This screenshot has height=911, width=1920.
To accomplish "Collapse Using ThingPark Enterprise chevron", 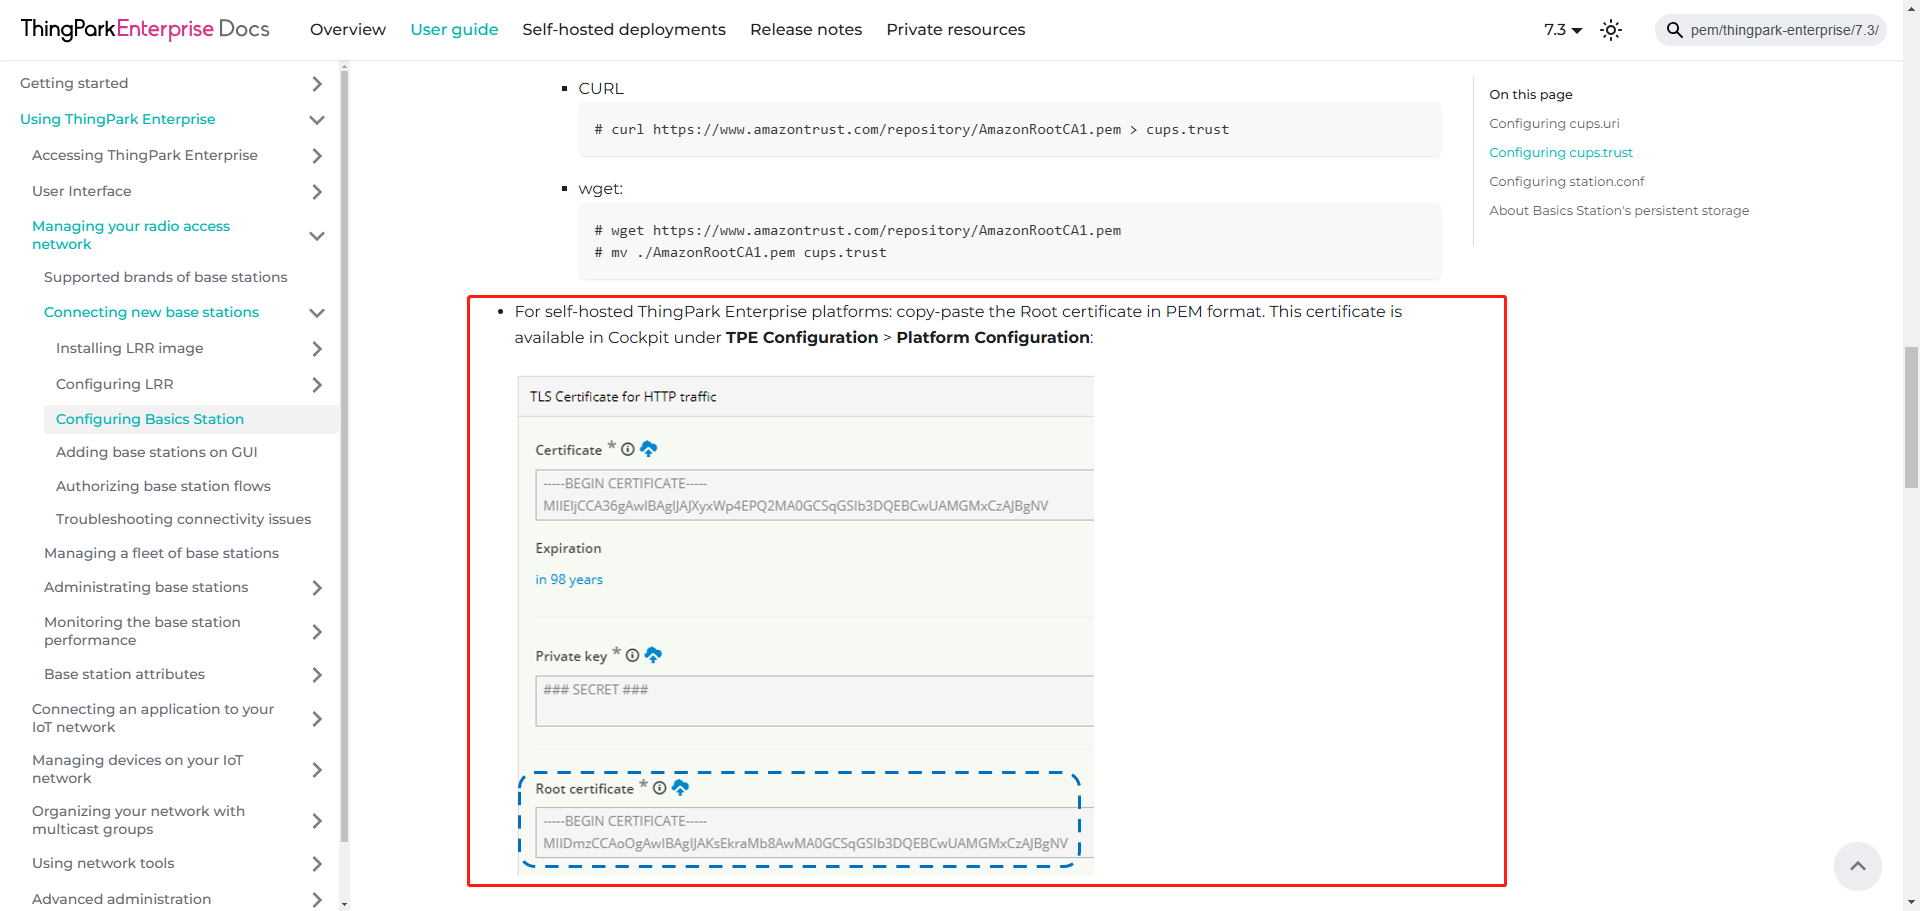I will coord(317,120).
